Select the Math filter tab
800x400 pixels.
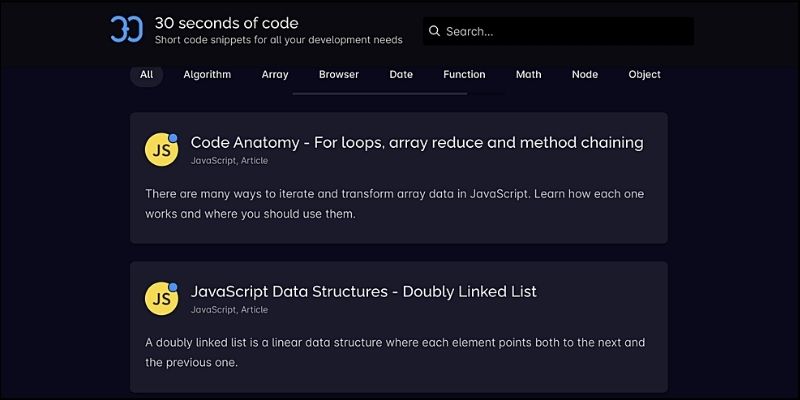(529, 74)
